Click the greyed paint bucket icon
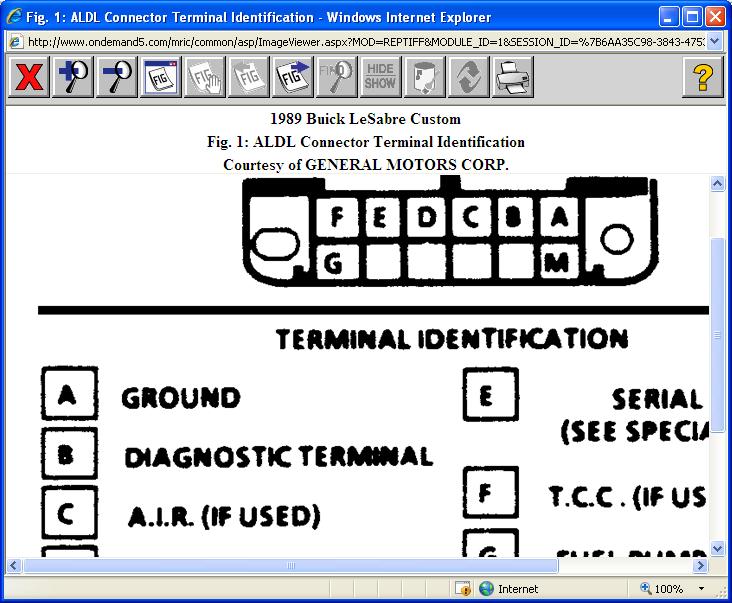This screenshot has height=603, width=732. (x=424, y=77)
